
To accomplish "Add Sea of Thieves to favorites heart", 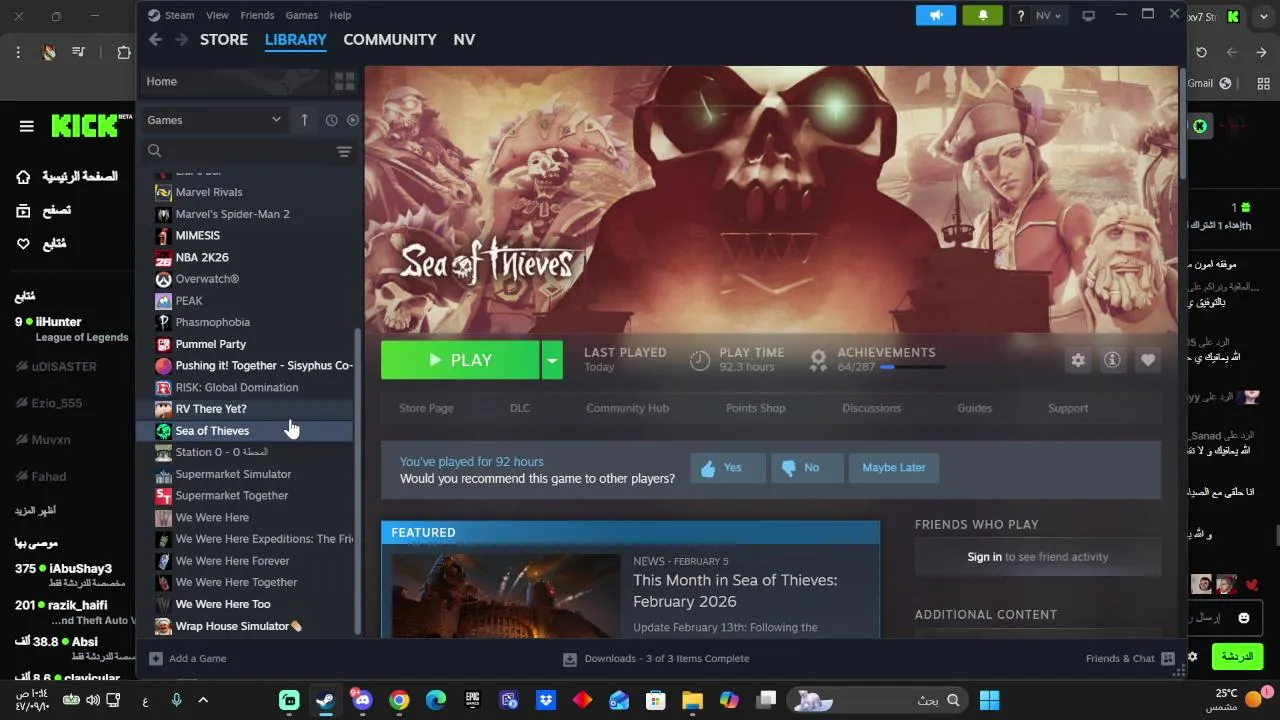I will pos(1147,360).
